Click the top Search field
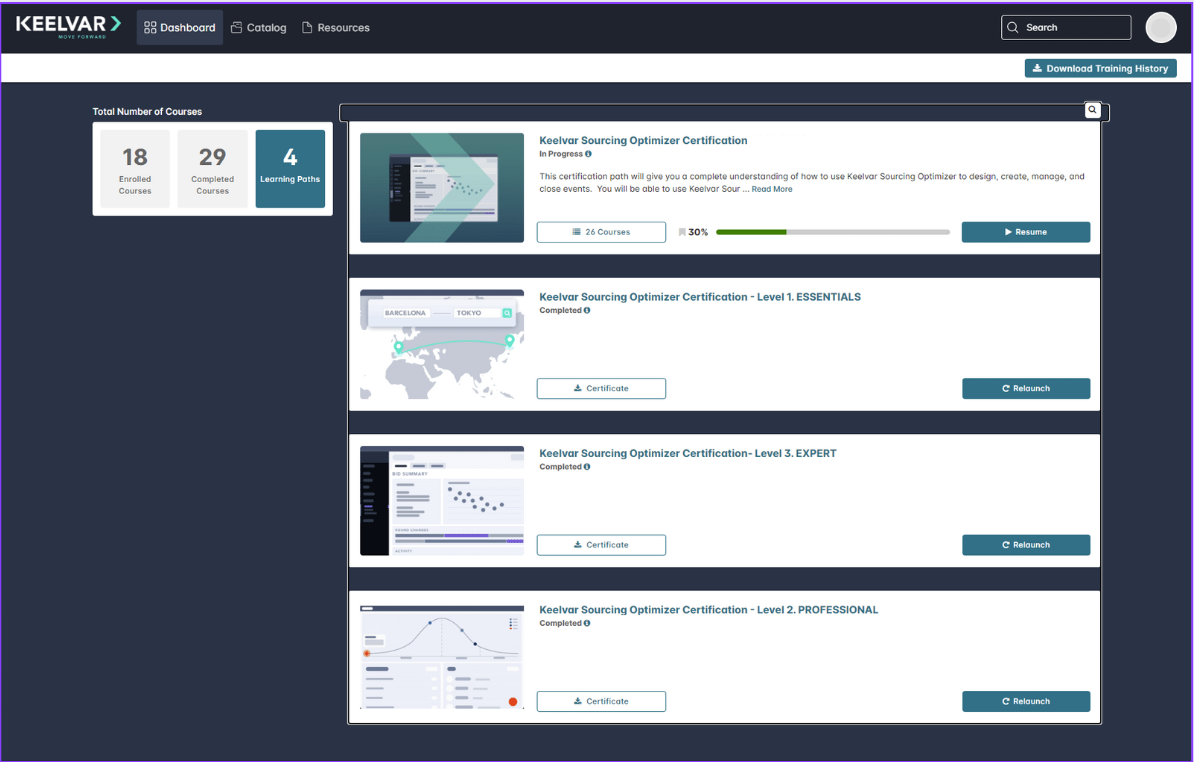Screen dimensions: 1194x762 1066,27
